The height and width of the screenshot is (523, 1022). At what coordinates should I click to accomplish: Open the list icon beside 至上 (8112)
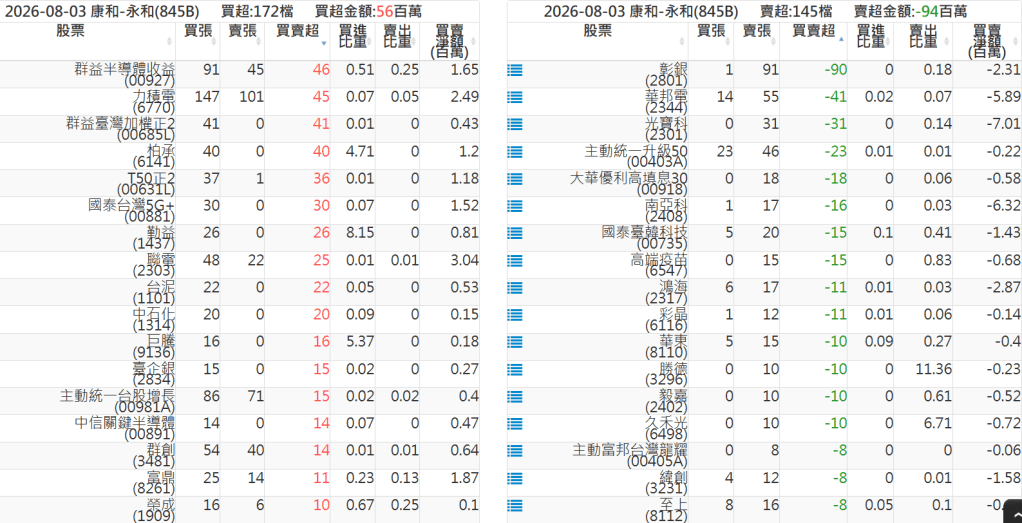[x=515, y=505]
